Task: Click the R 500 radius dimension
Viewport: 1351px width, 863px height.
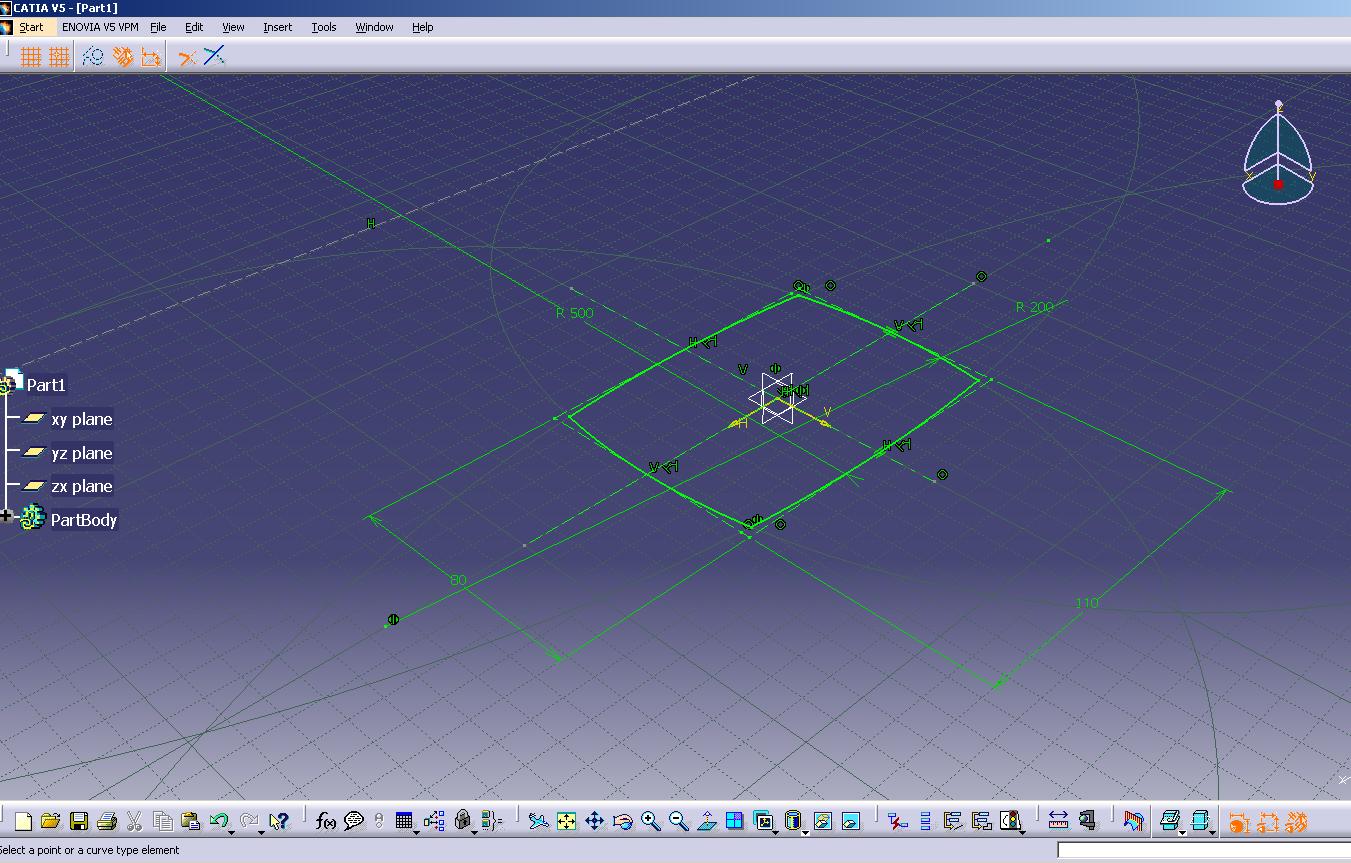Action: click(574, 313)
